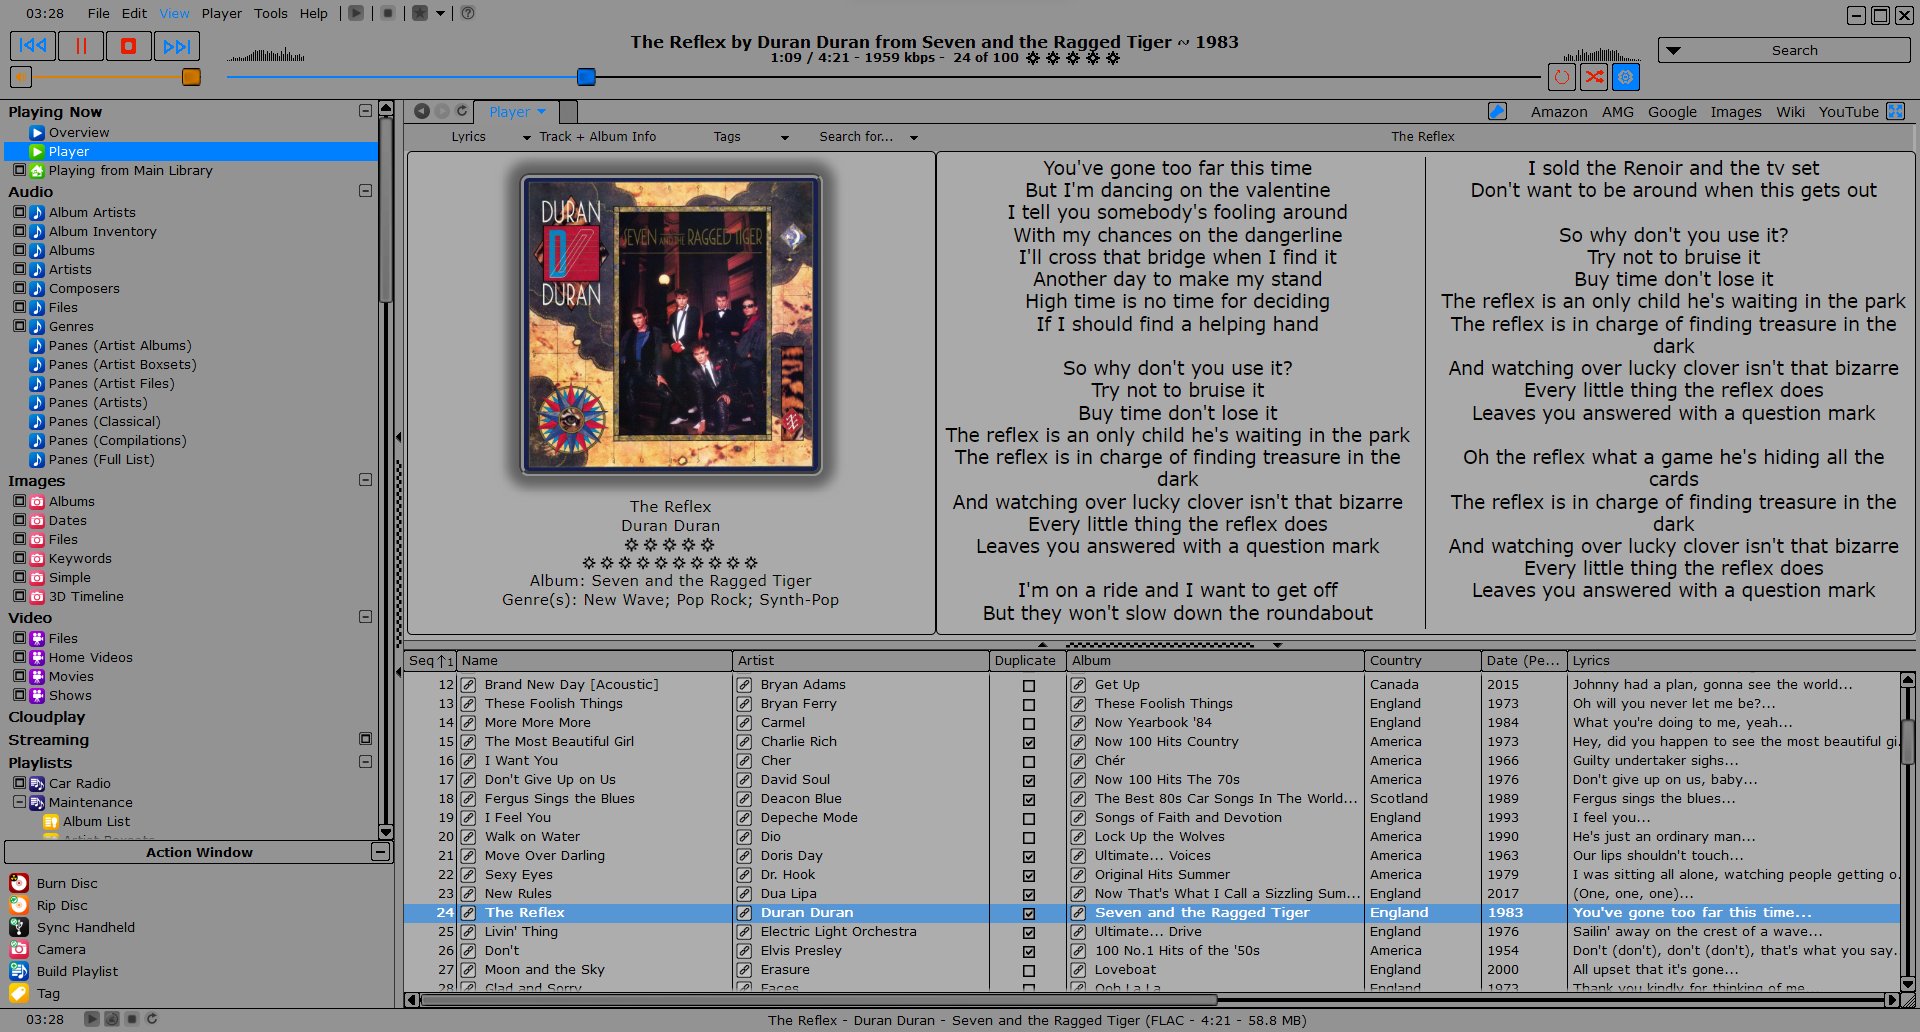The height and width of the screenshot is (1032, 1920).
Task: Check Duplicate box for I Feel You
Action: pyautogui.click(x=1029, y=819)
